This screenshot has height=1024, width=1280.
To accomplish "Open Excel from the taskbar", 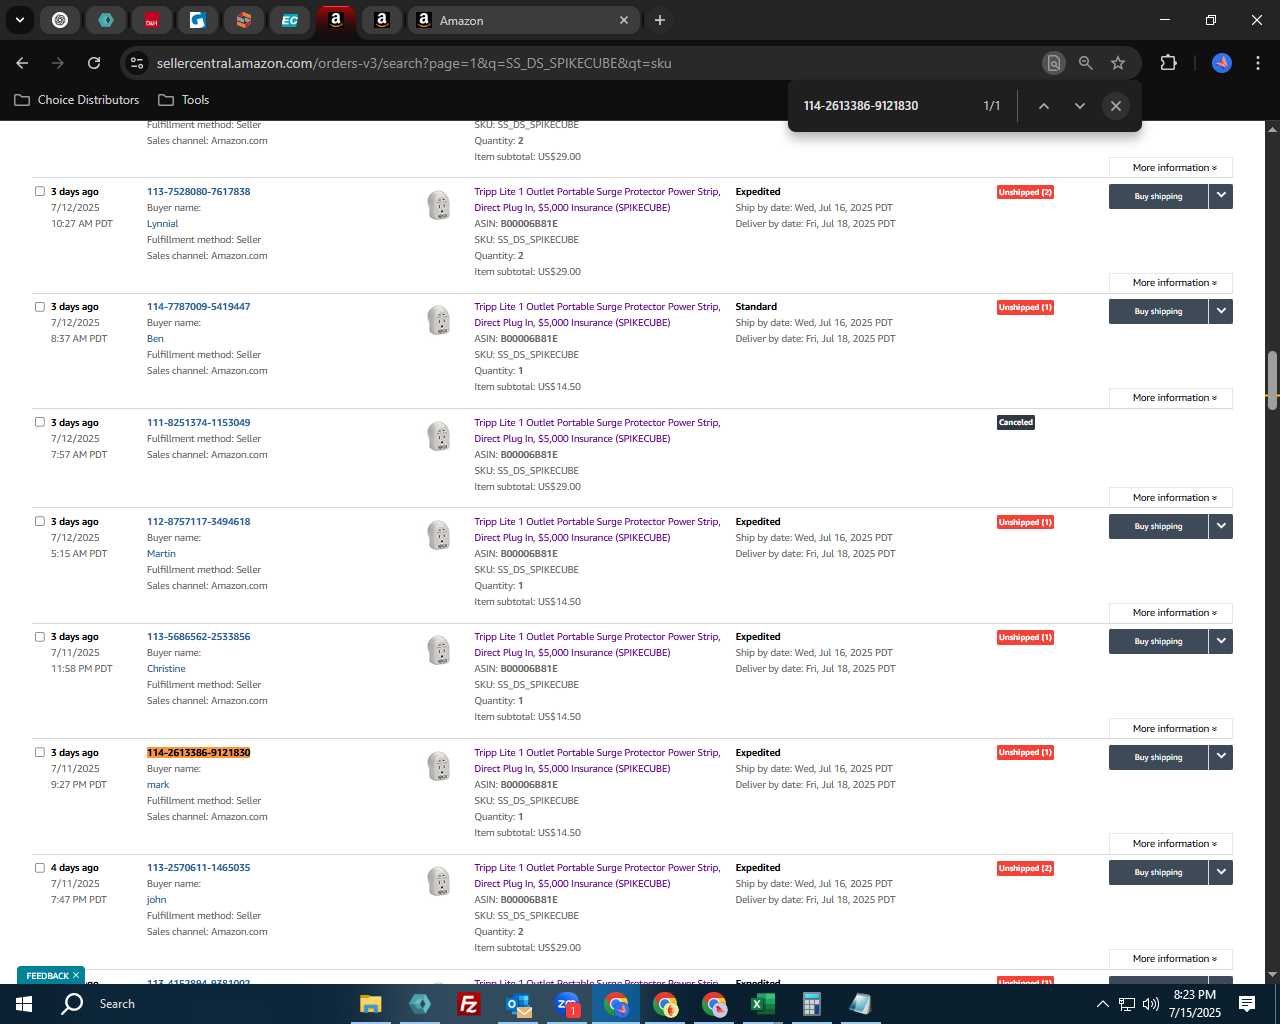I will click(763, 1004).
